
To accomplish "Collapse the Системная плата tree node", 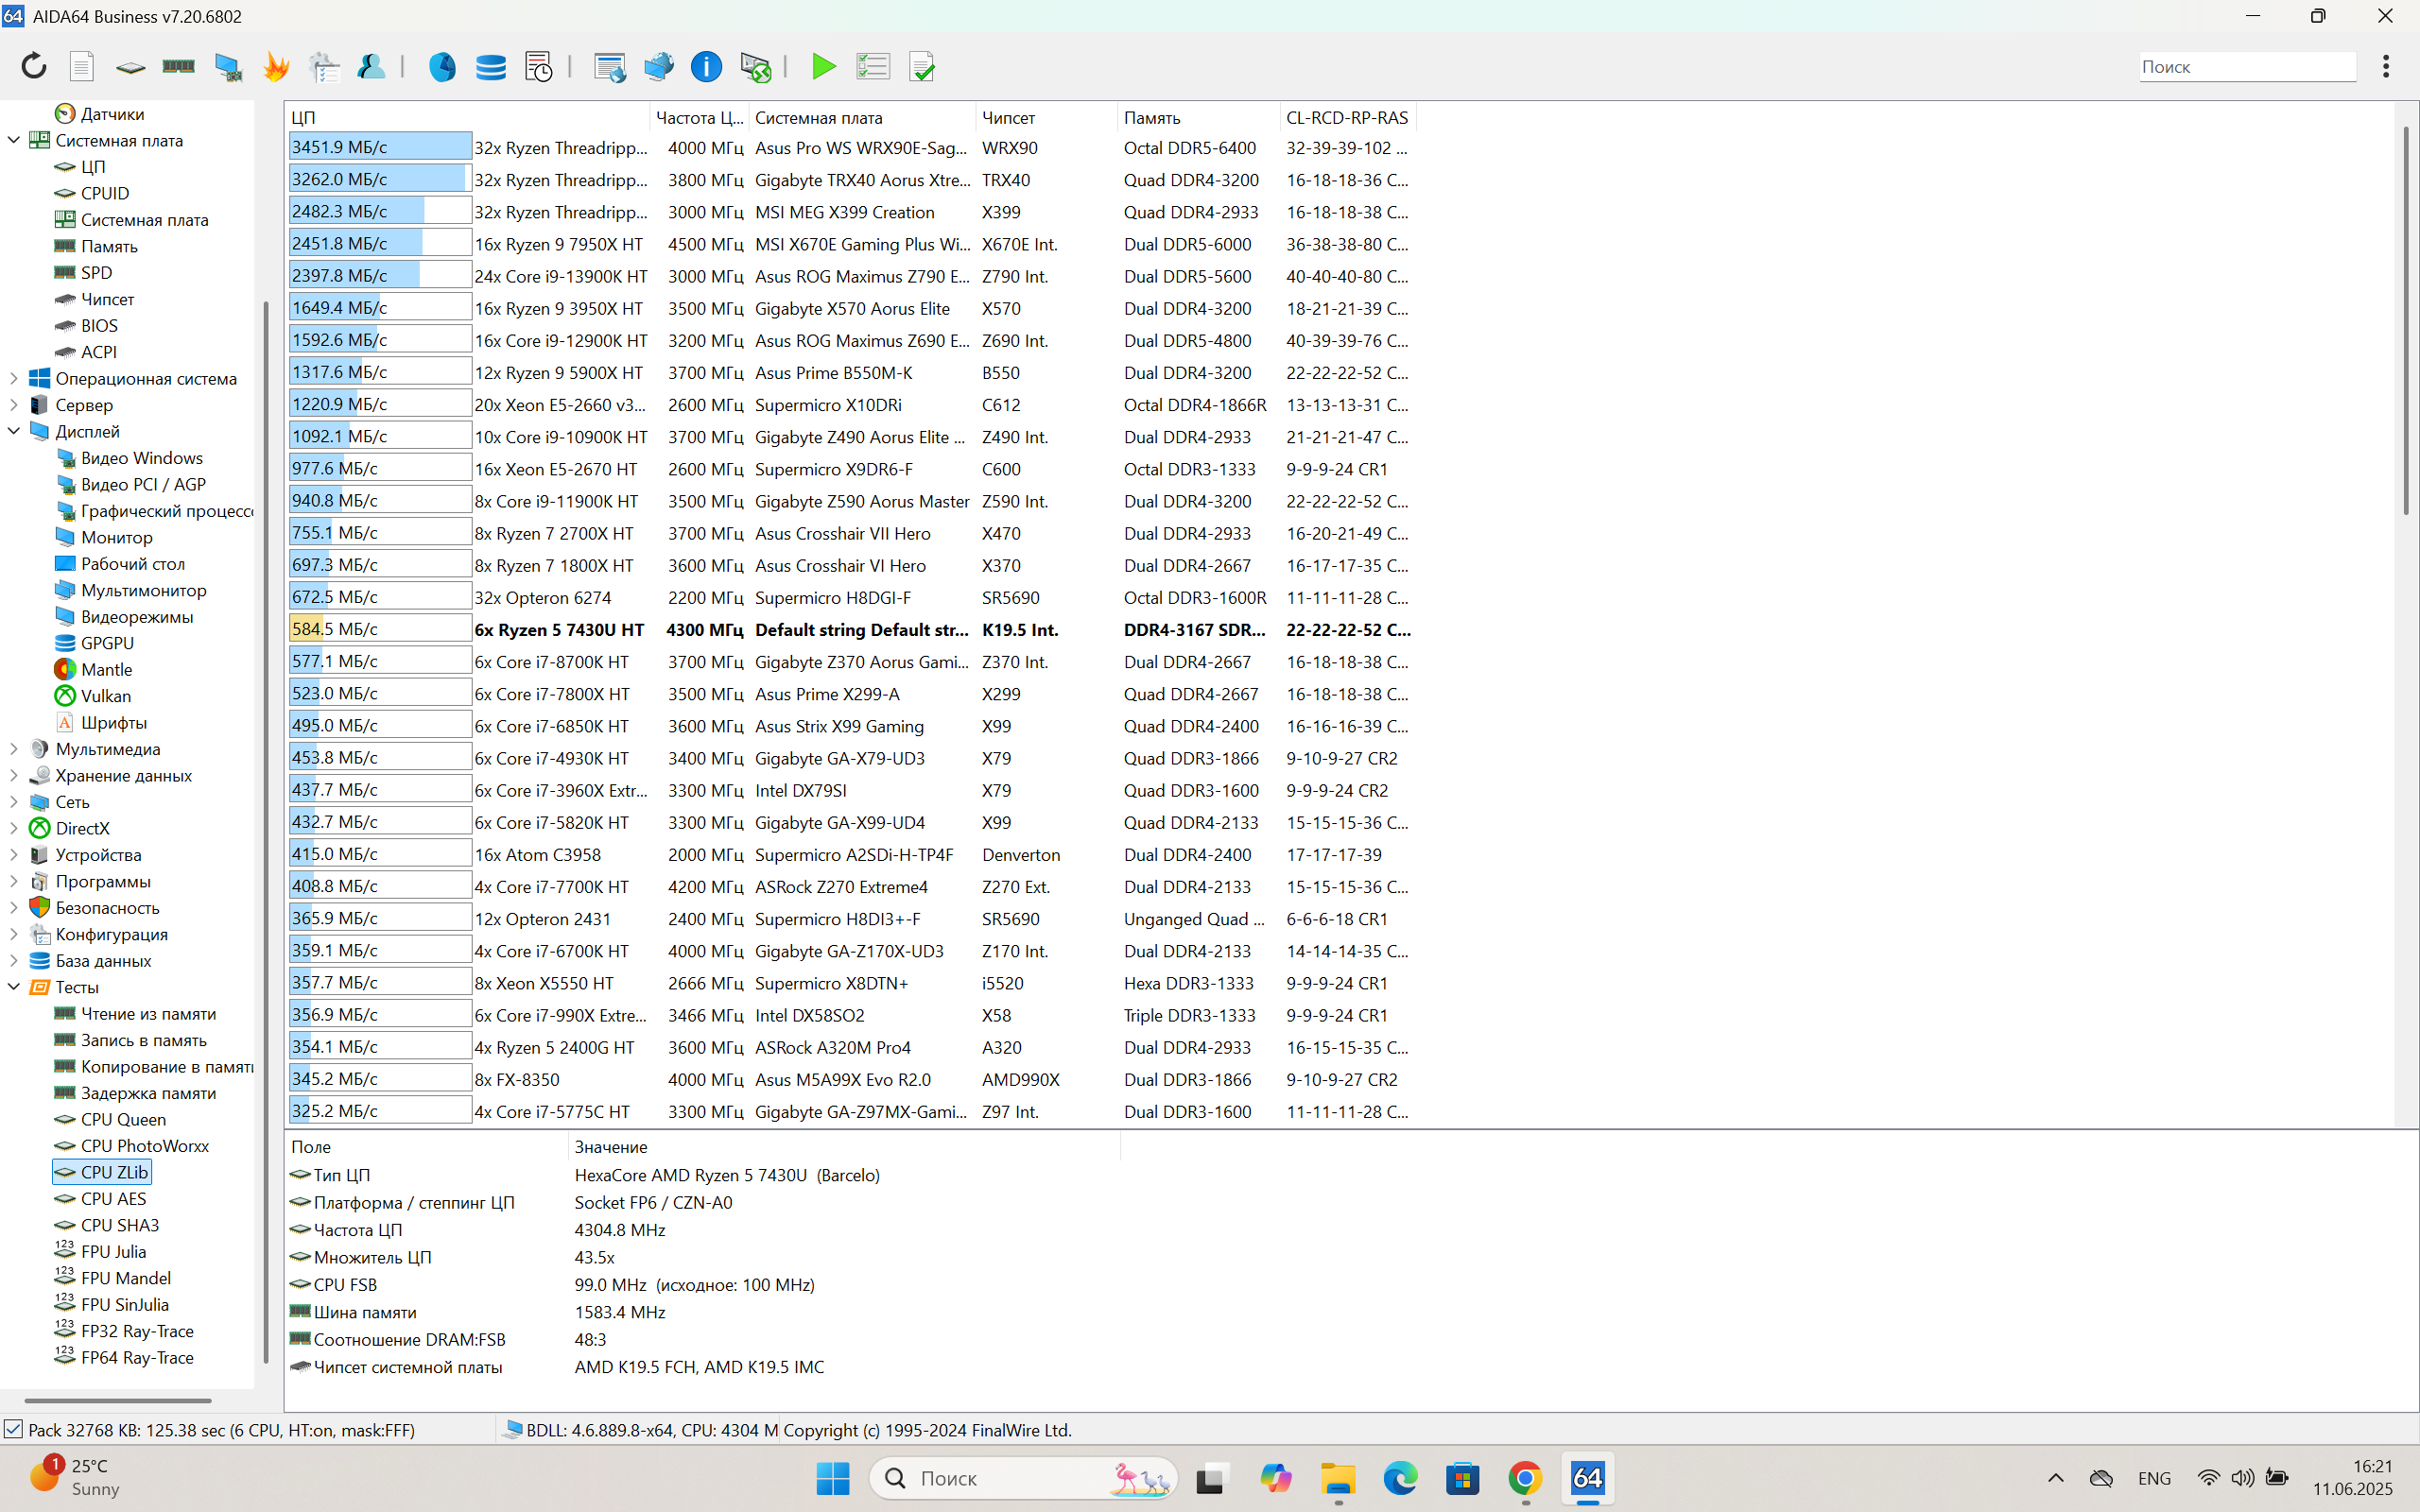I will pos(14,140).
